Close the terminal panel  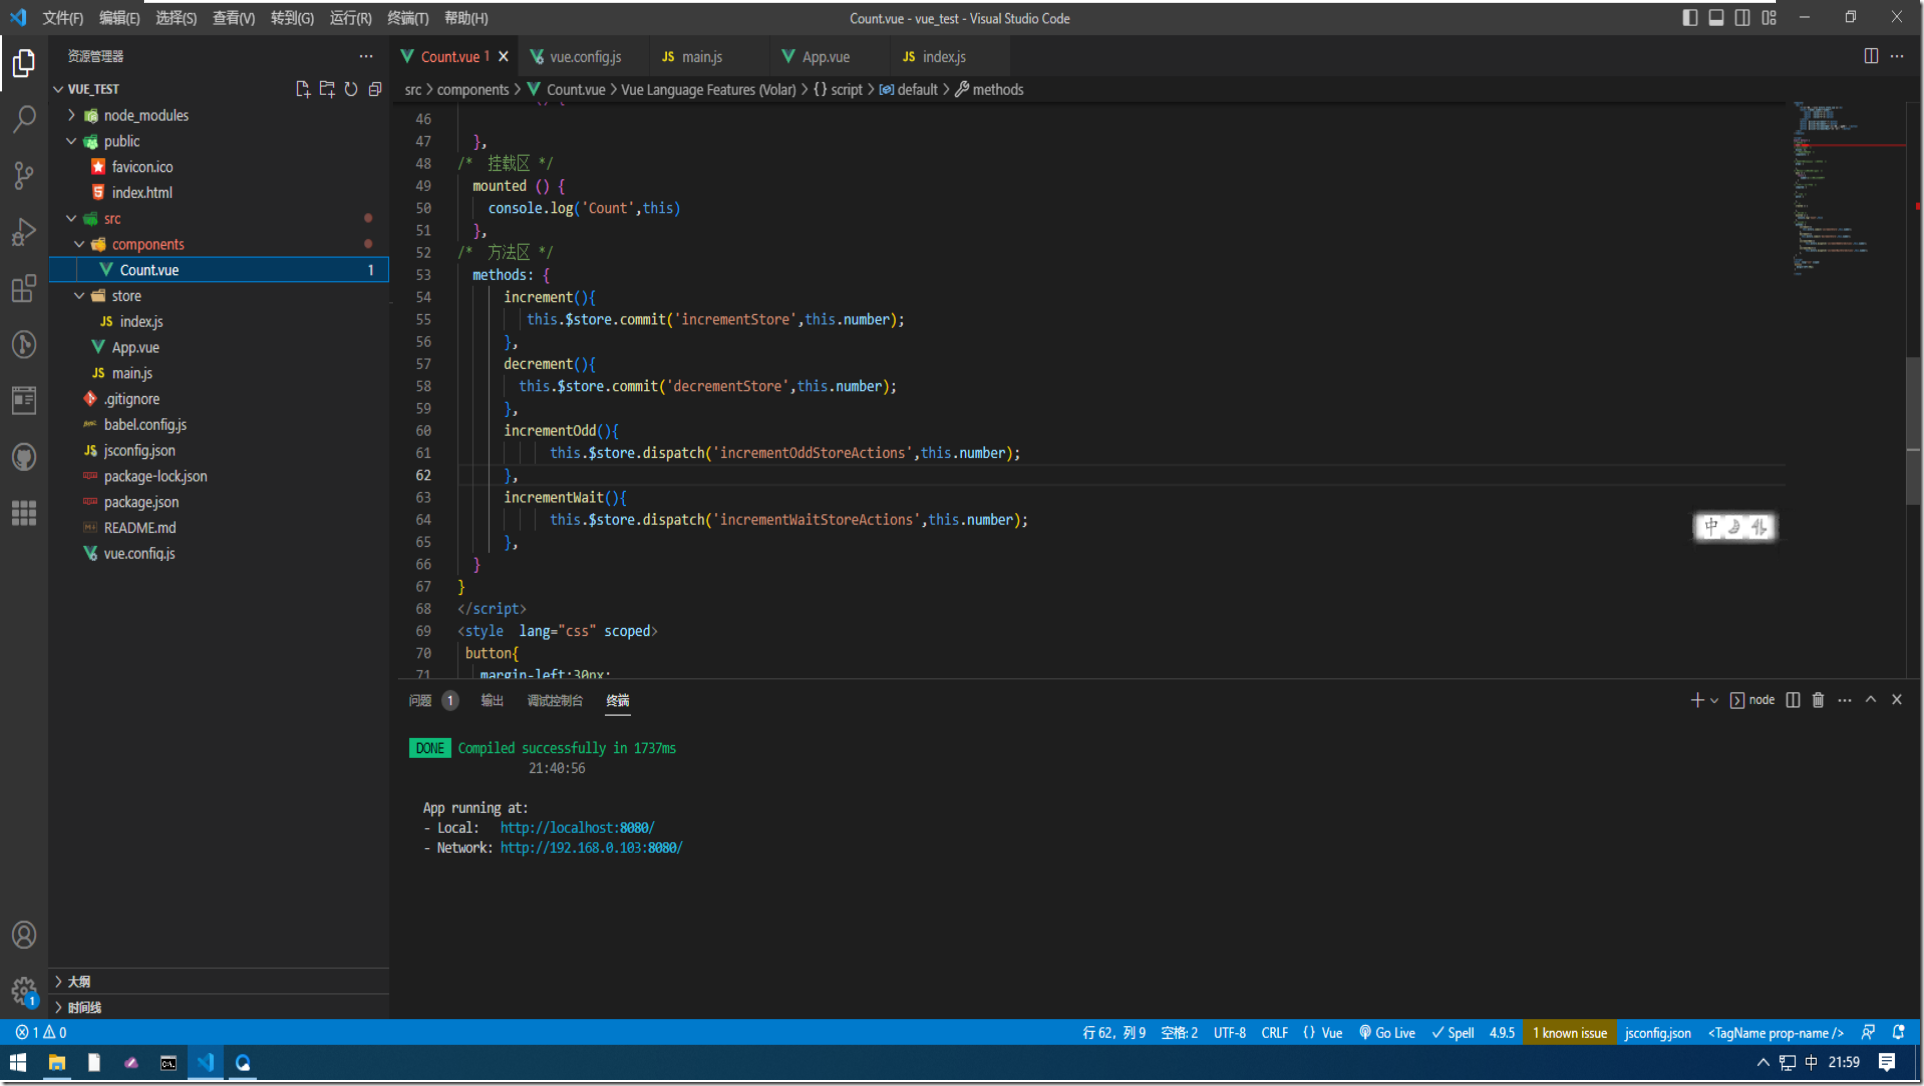pyautogui.click(x=1897, y=700)
